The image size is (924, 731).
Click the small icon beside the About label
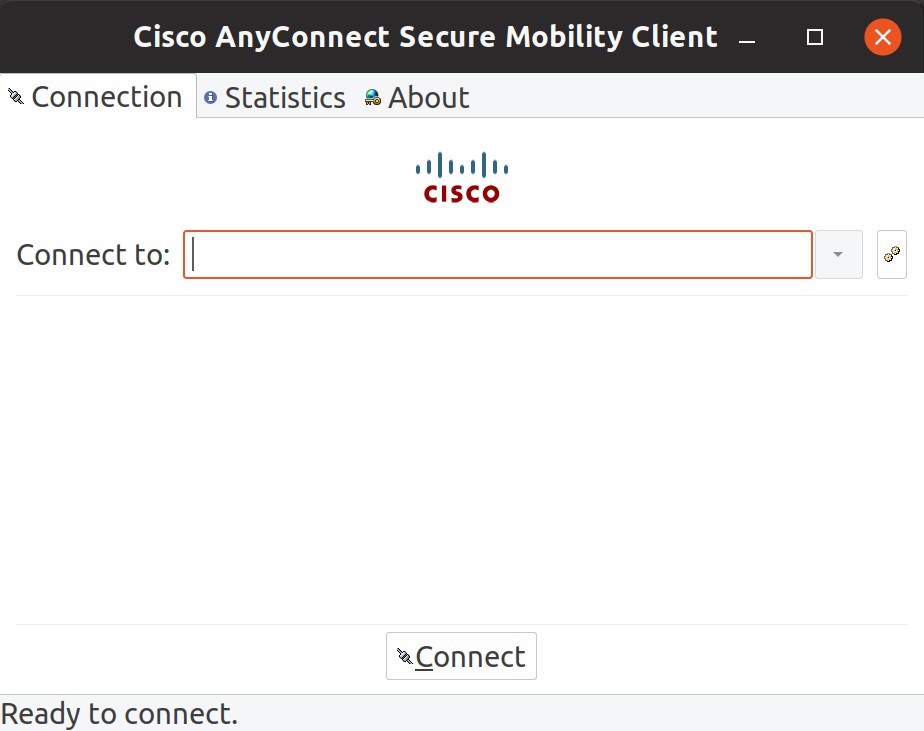[373, 97]
